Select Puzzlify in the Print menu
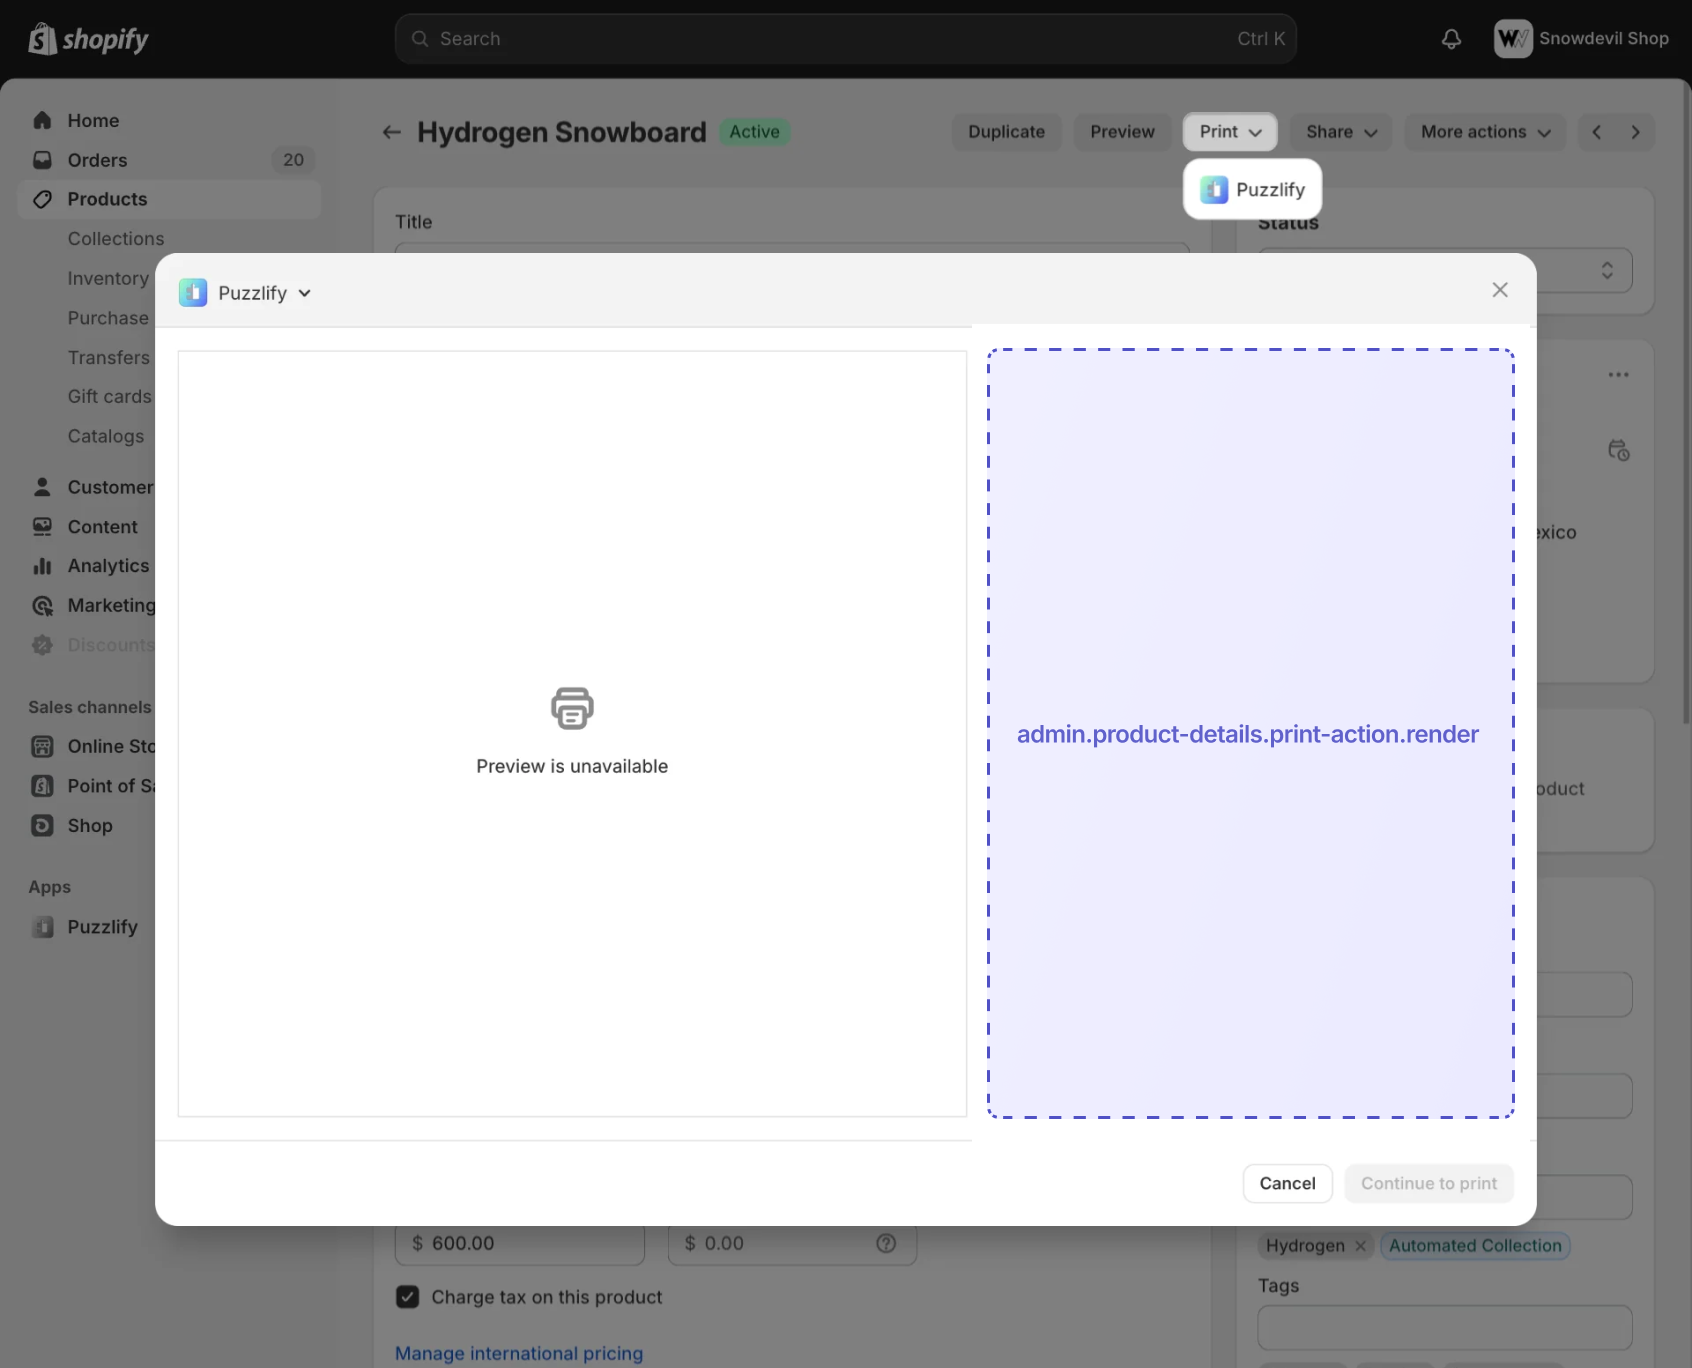 pyautogui.click(x=1253, y=190)
